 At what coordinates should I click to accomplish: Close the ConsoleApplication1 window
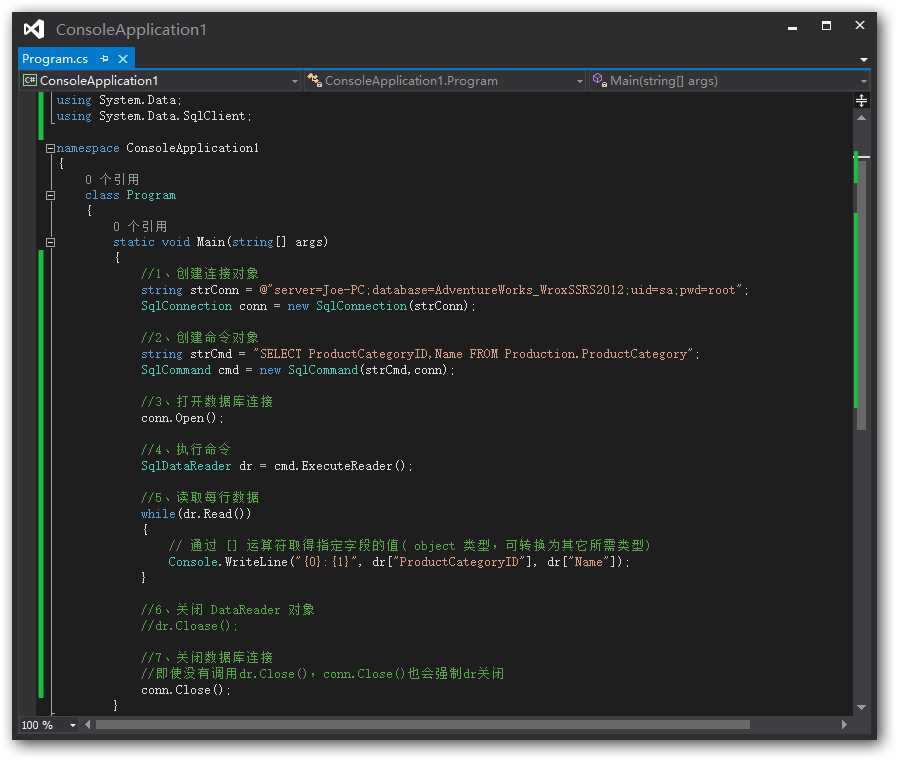[859, 25]
